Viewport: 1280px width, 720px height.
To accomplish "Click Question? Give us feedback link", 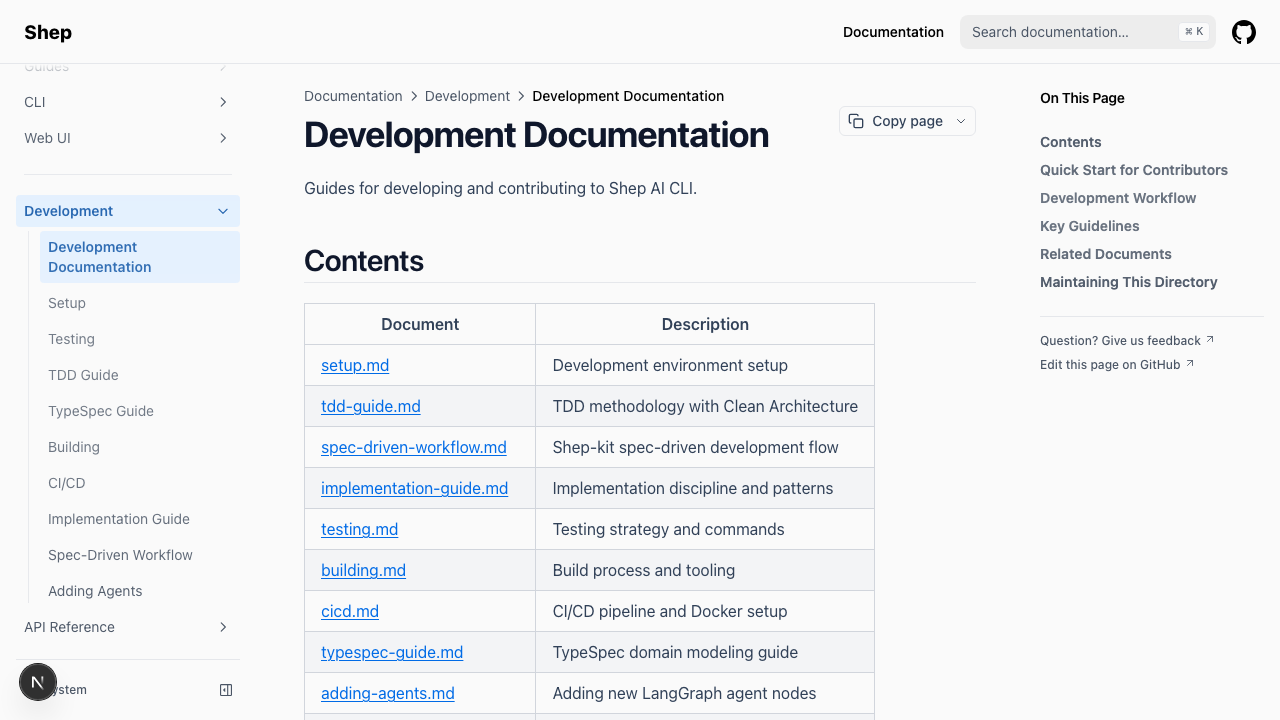I will tap(1127, 340).
